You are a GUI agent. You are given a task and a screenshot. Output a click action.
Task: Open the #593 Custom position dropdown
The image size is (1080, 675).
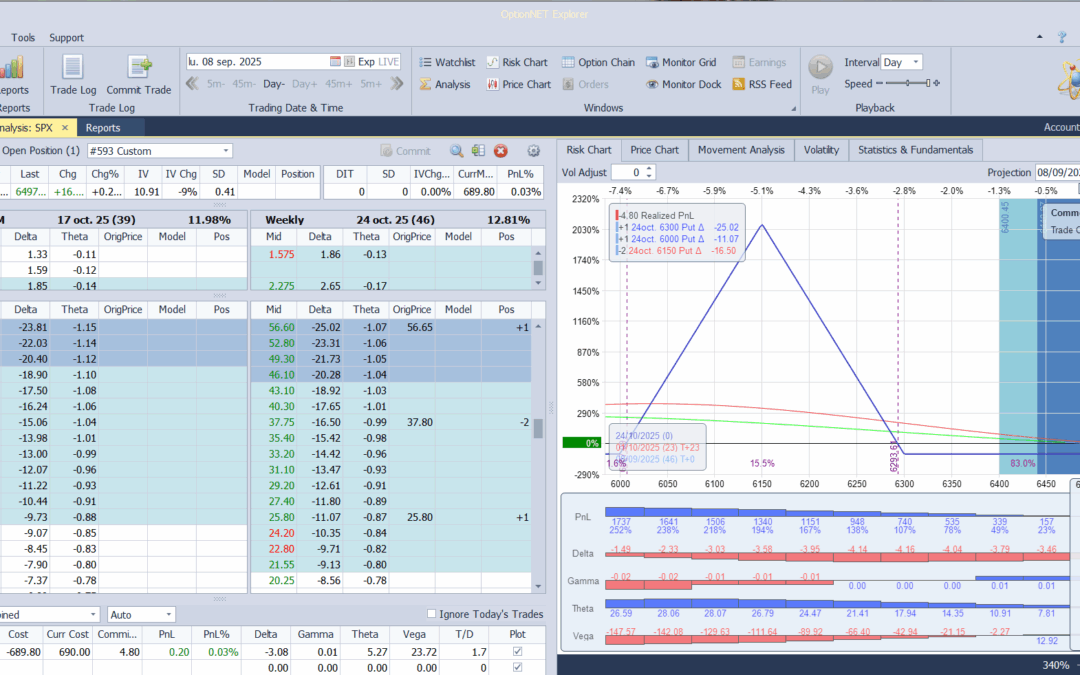coord(160,151)
